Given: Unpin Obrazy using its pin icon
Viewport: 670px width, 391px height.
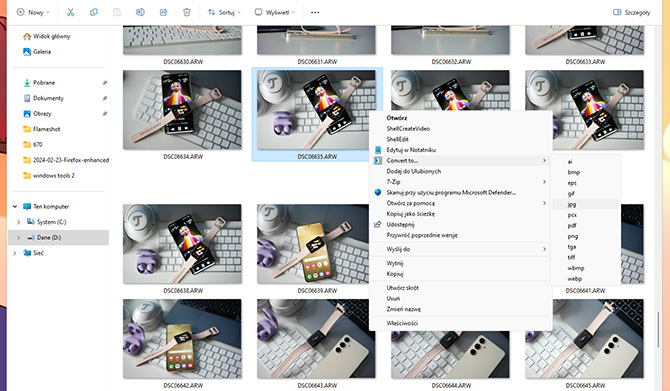Looking at the screenshot, I should click(x=104, y=114).
